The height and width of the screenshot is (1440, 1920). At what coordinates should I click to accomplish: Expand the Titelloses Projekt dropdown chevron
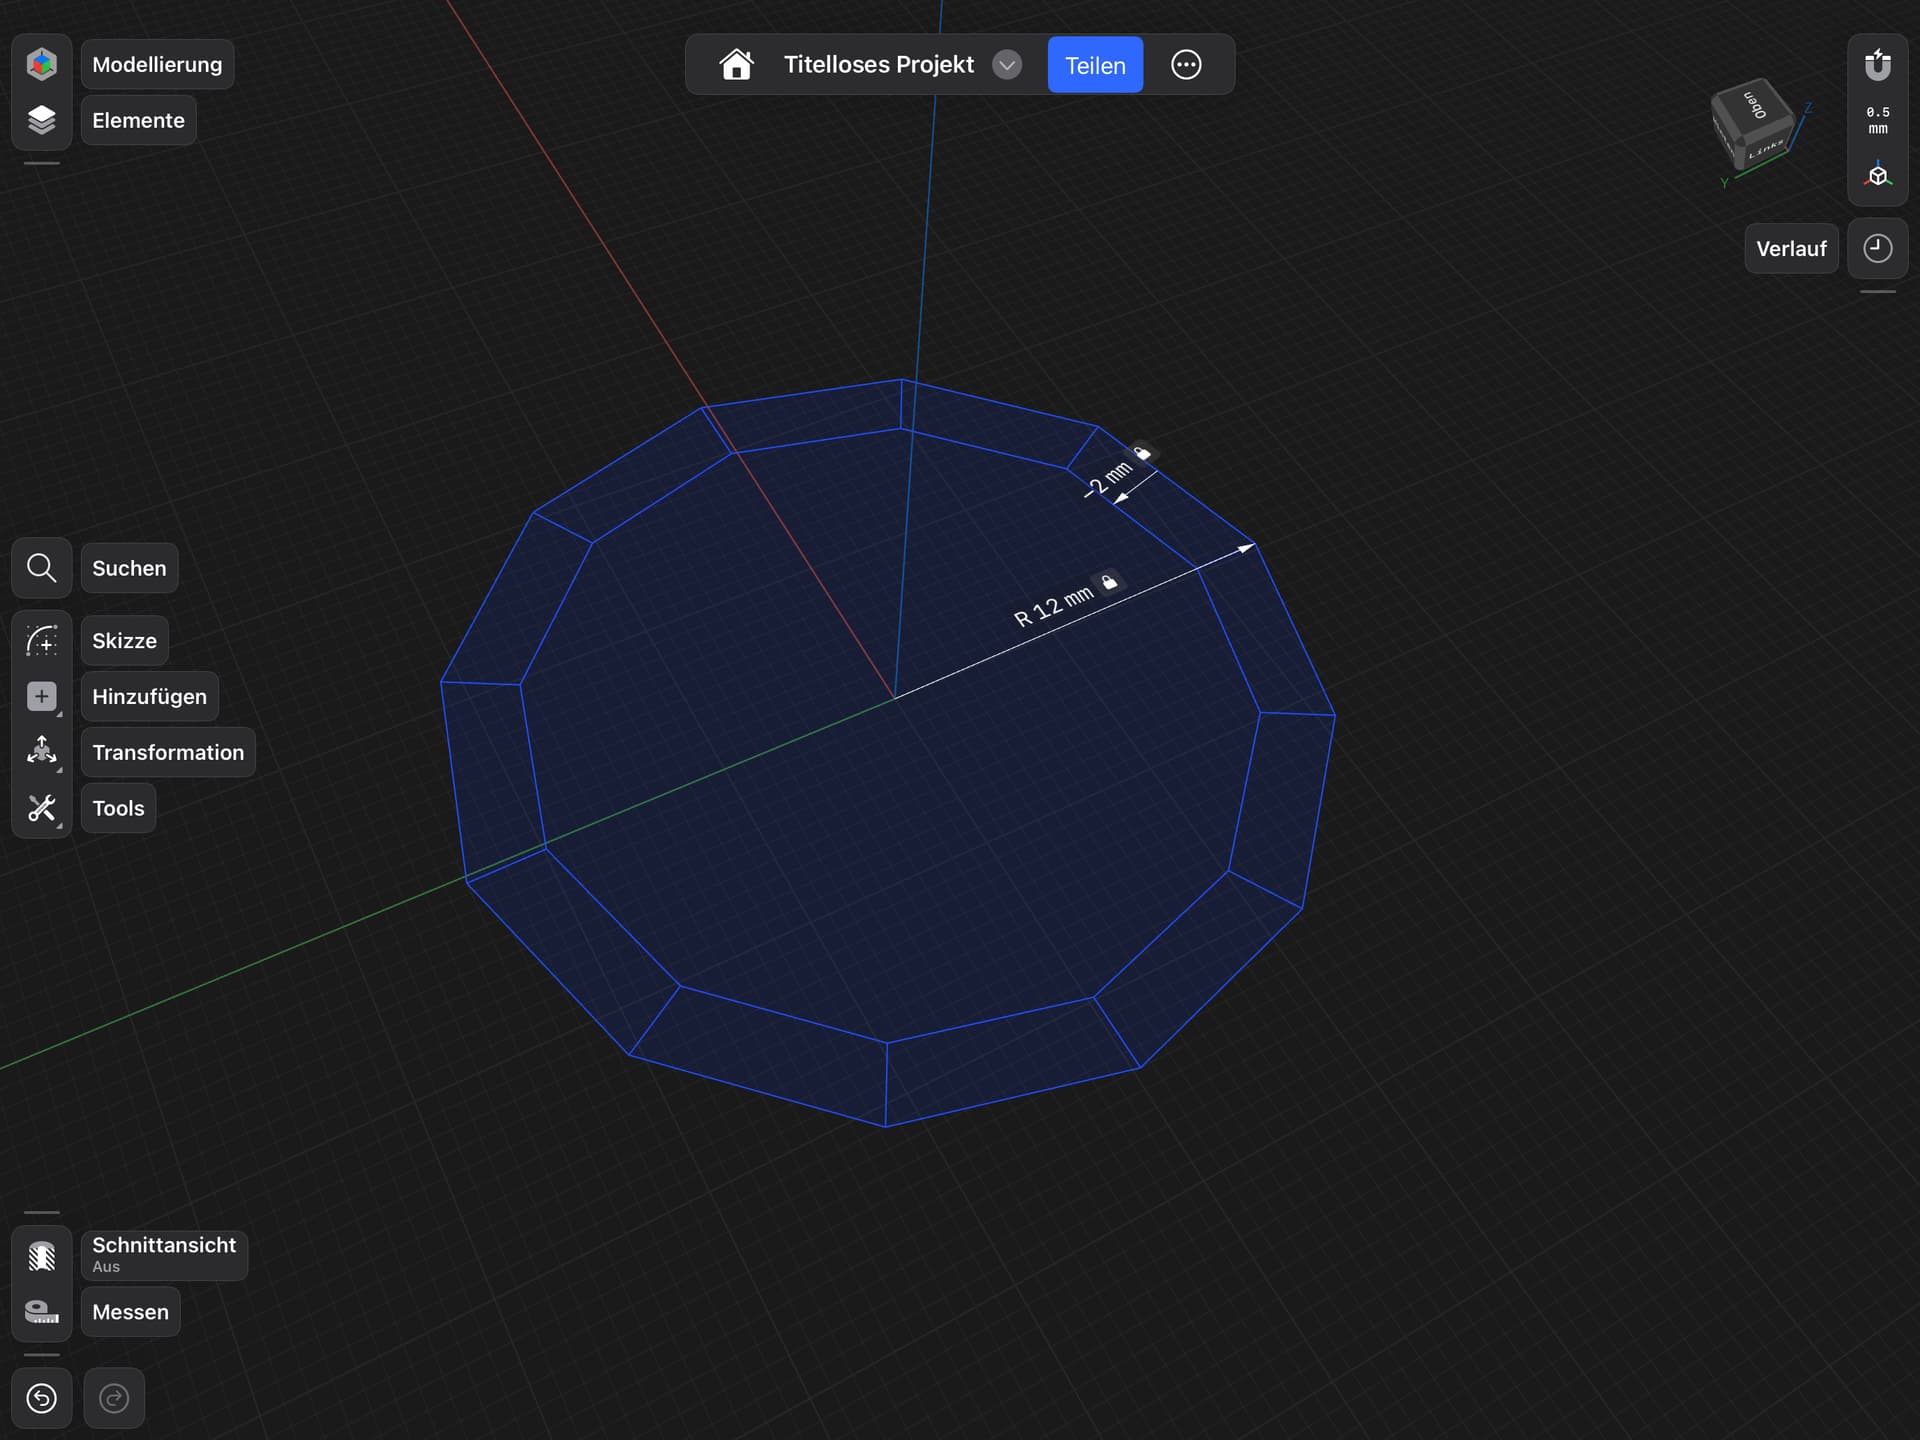click(1007, 65)
